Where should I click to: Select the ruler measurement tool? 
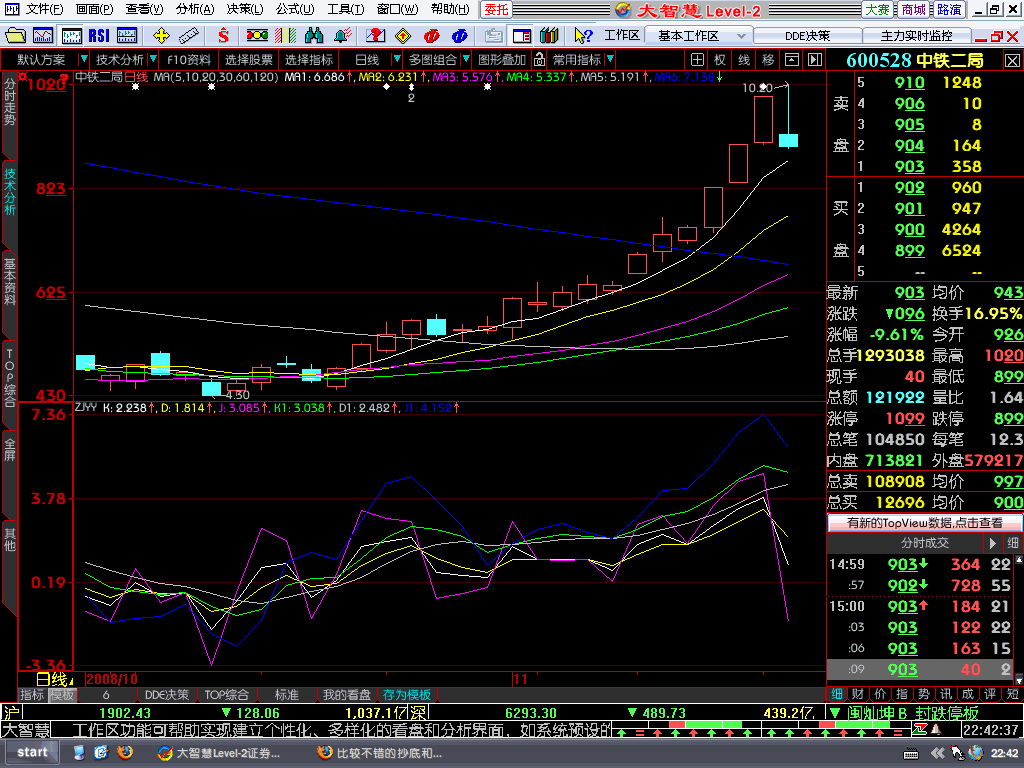pyautogui.click(x=189, y=35)
